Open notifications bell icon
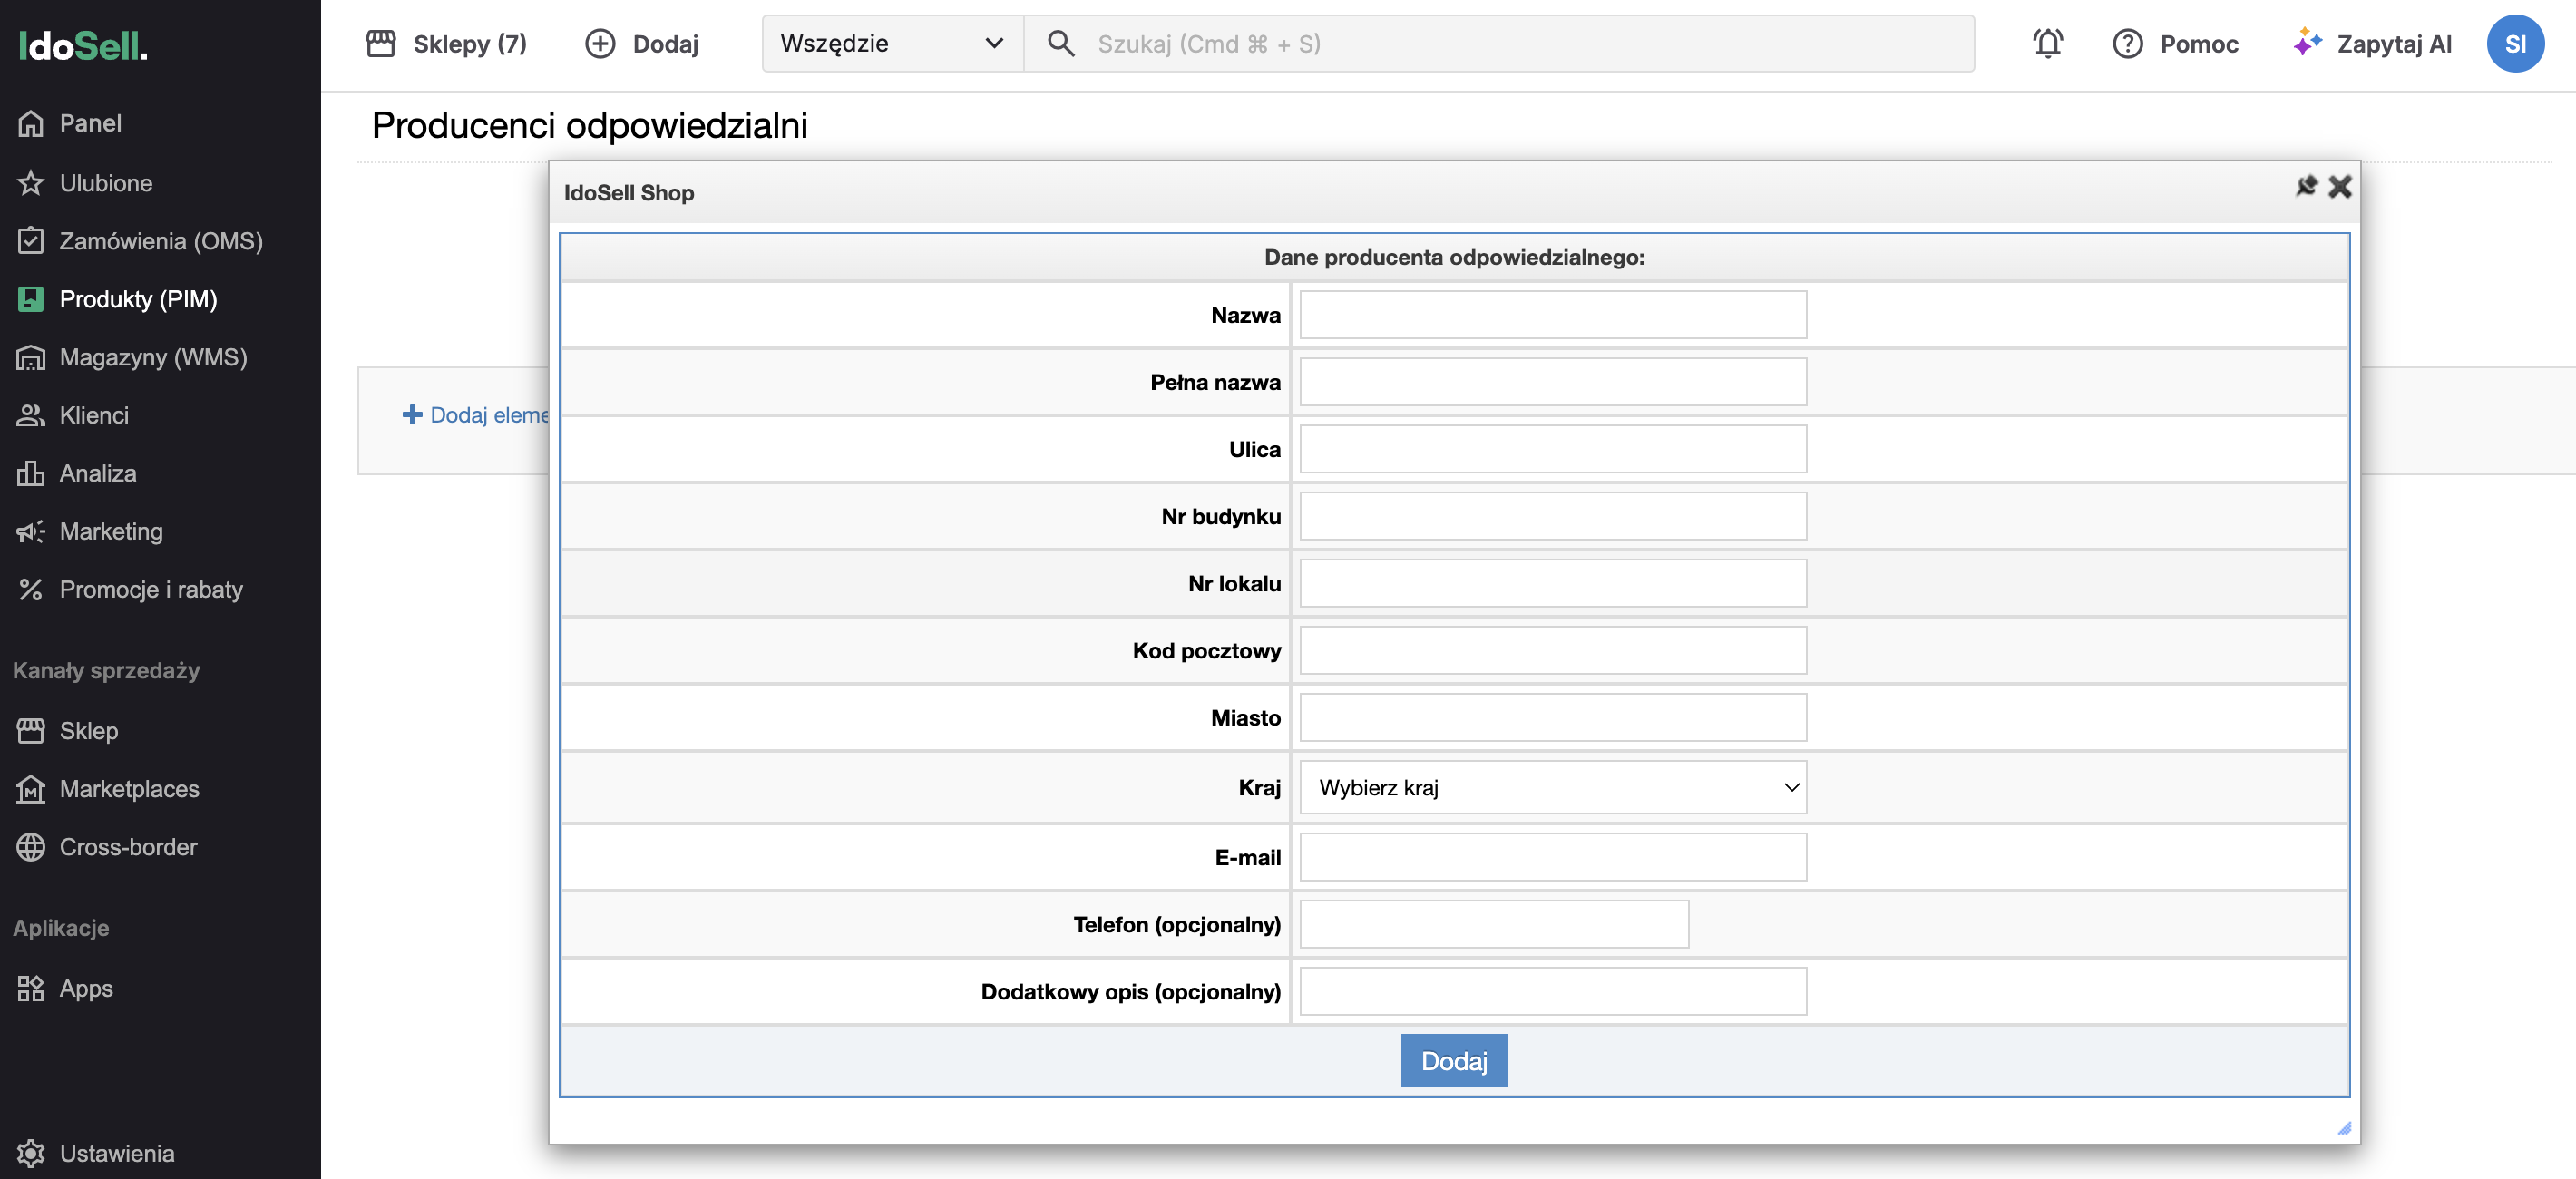Screen dimensions: 2576x1179 click(x=2048, y=43)
